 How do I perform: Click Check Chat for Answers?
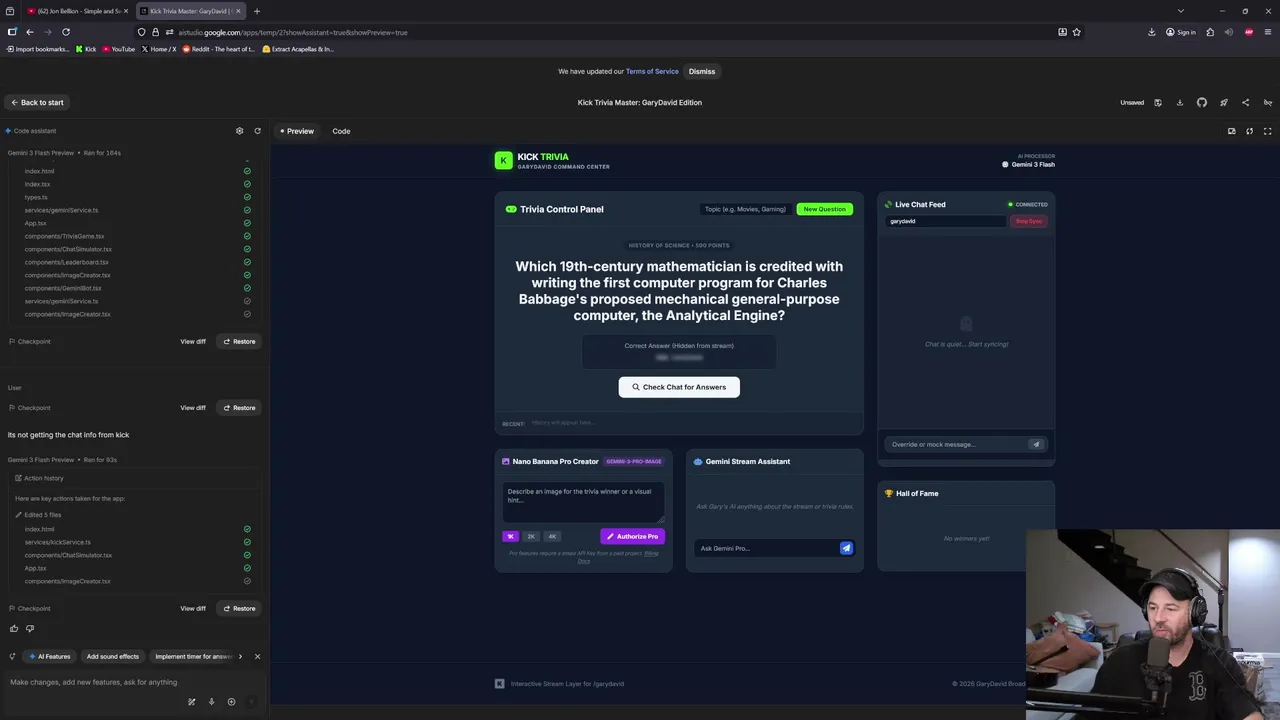679,387
